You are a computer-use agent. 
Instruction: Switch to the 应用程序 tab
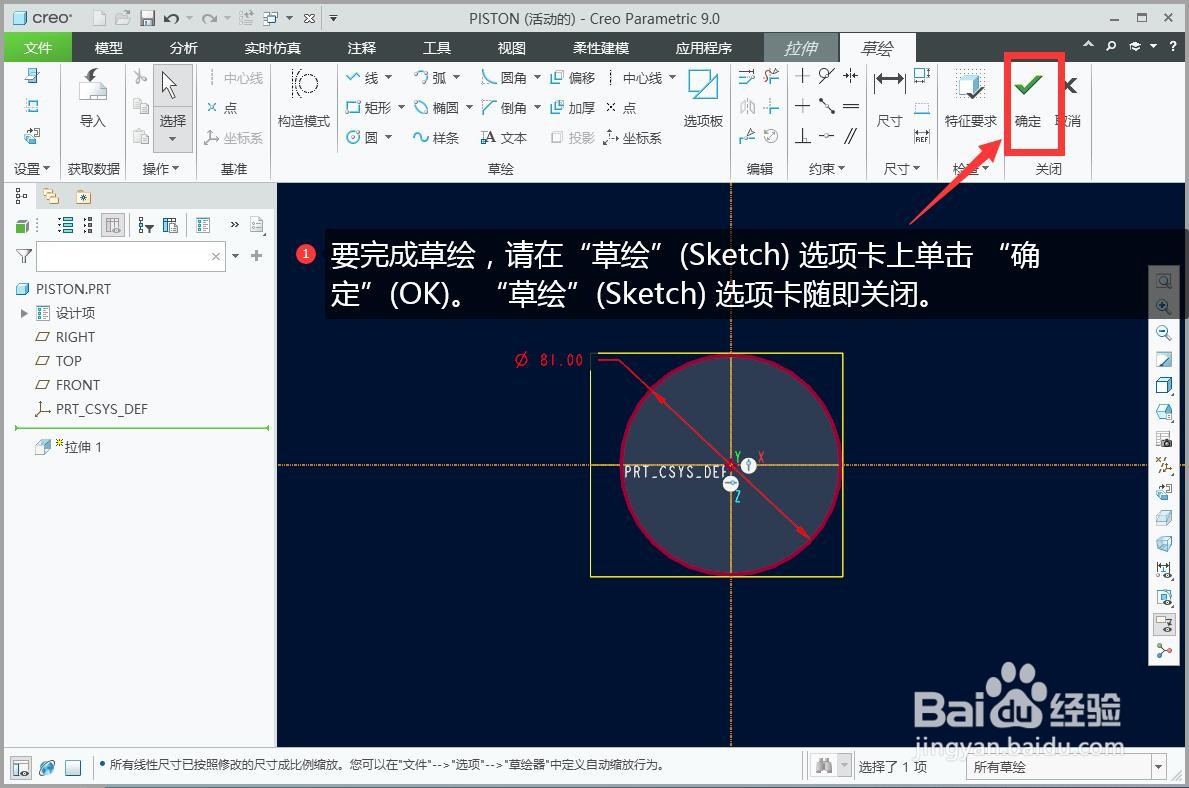(704, 48)
